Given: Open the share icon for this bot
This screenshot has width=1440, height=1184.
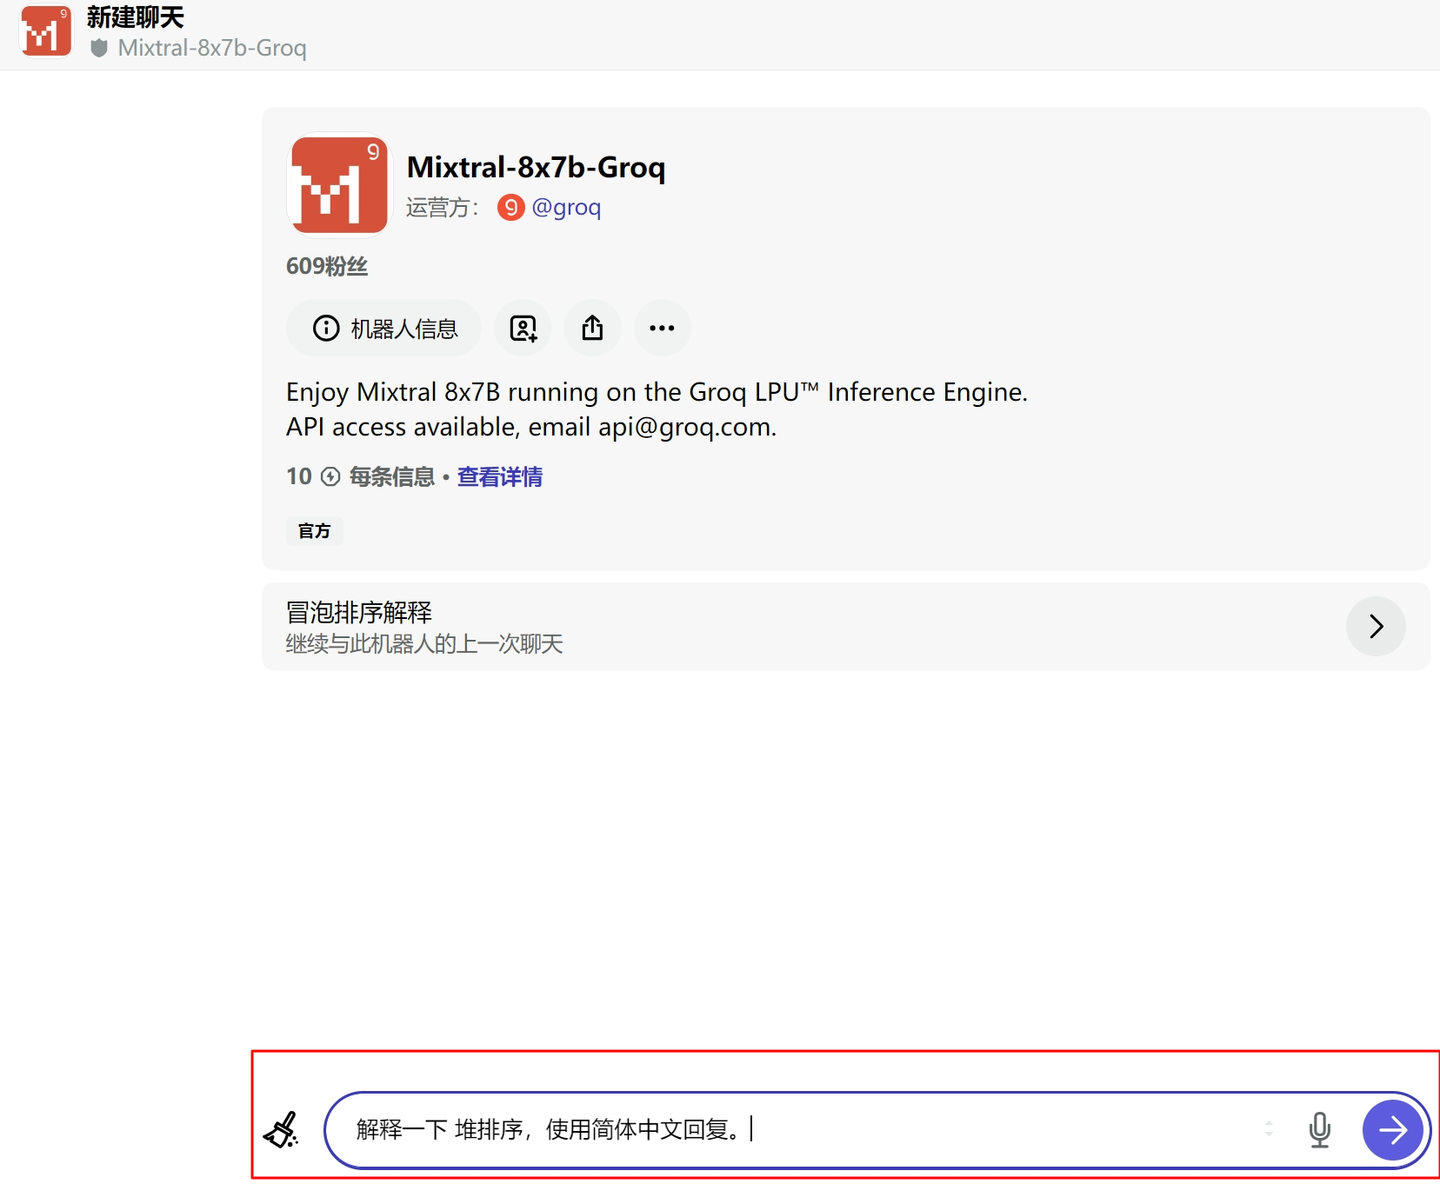Looking at the screenshot, I should 592,327.
